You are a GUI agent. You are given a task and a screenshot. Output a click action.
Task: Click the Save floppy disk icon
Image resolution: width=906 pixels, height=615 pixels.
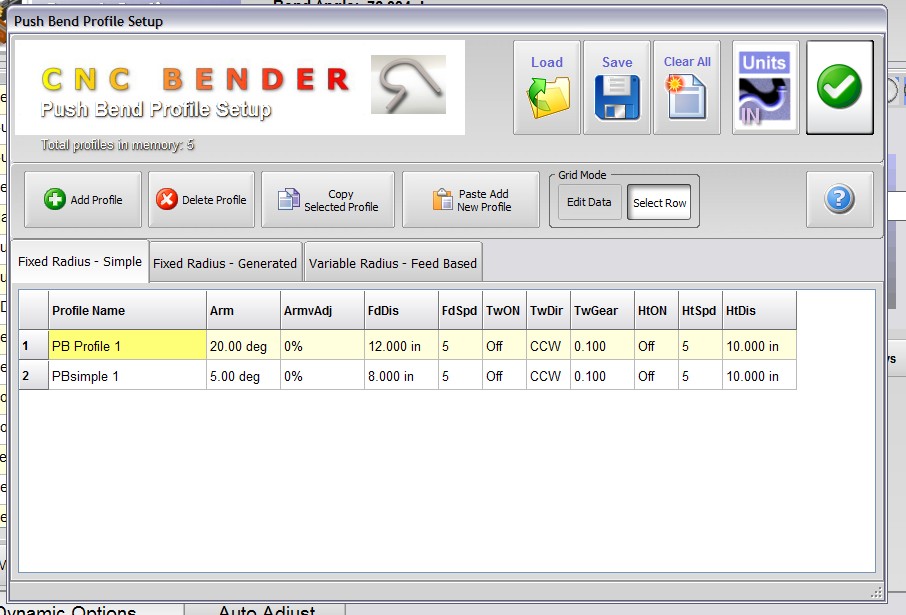617,88
